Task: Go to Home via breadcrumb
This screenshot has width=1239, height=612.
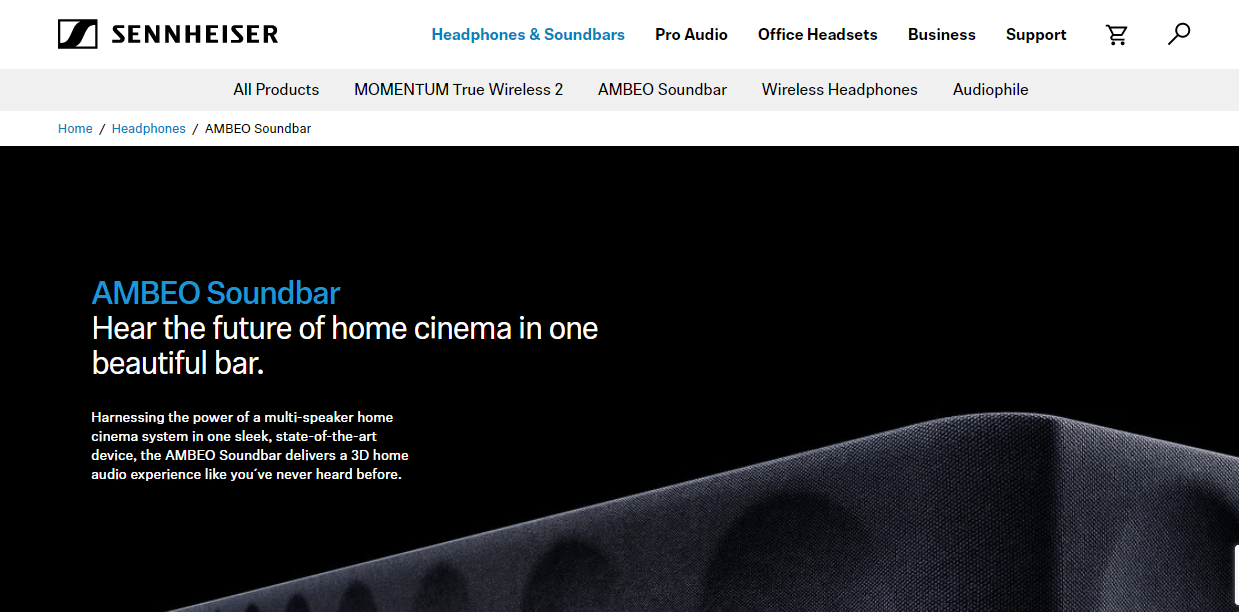Action: point(75,128)
